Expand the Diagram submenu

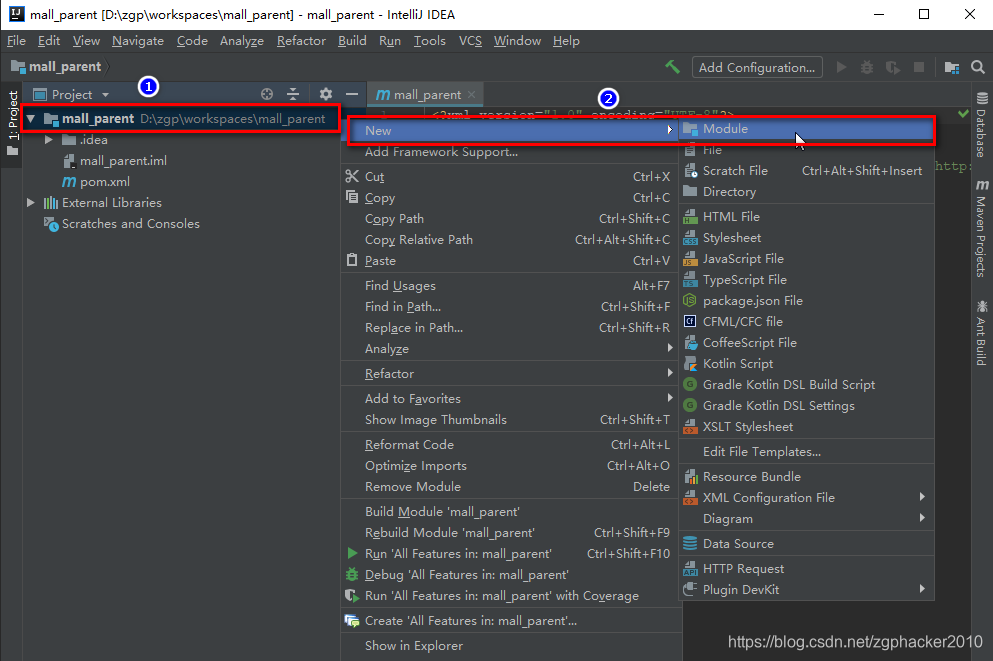[806, 519]
